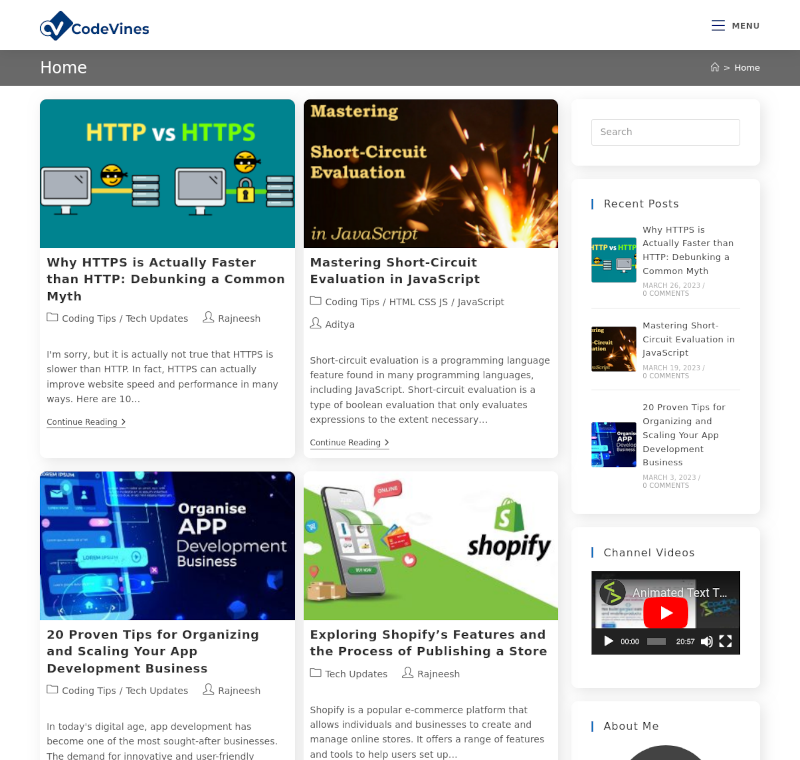Open recent post thumbnail for App Development
Screen dimensions: 800x760
click(614, 445)
